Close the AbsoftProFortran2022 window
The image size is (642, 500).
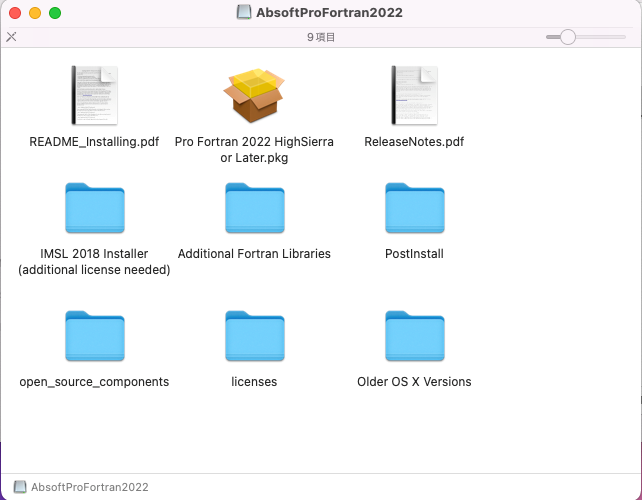coord(15,13)
